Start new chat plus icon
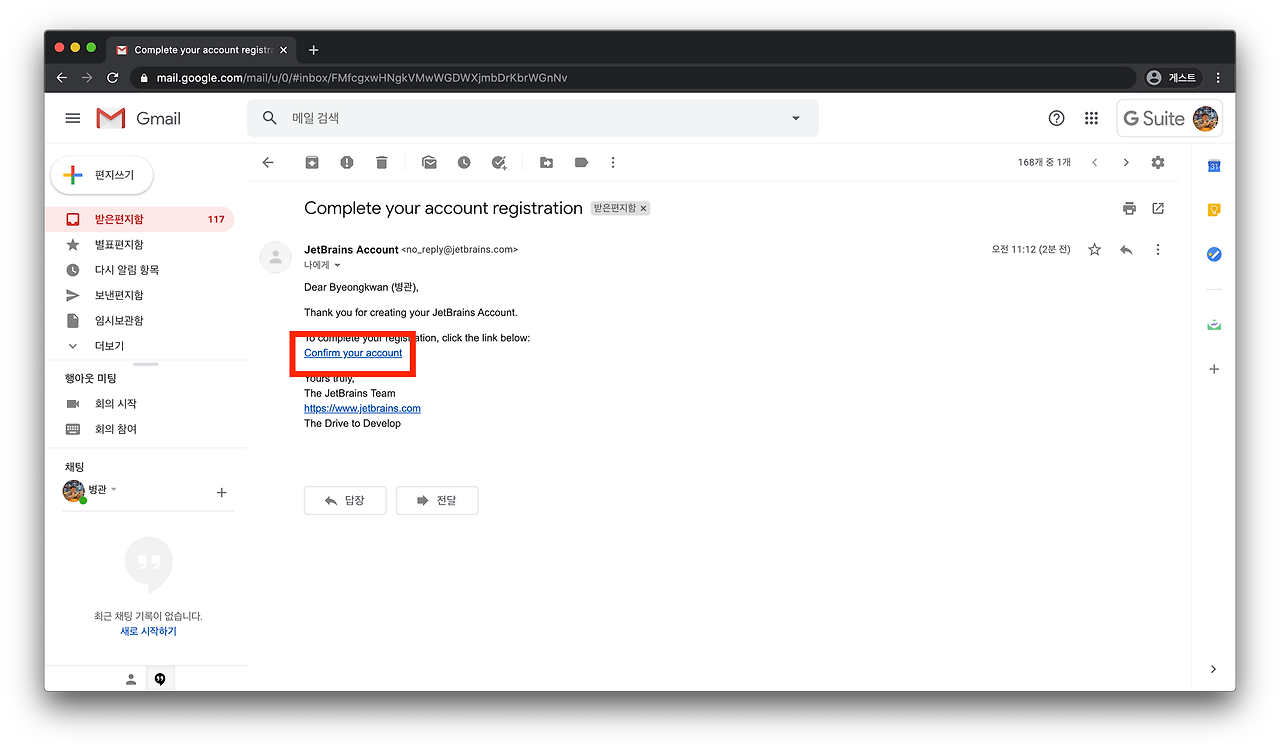Viewport: 1280px width, 750px height. coord(222,492)
